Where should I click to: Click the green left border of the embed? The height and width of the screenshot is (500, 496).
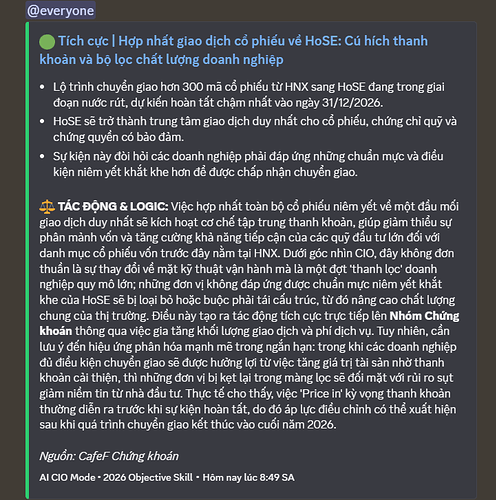pyautogui.click(x=27, y=260)
